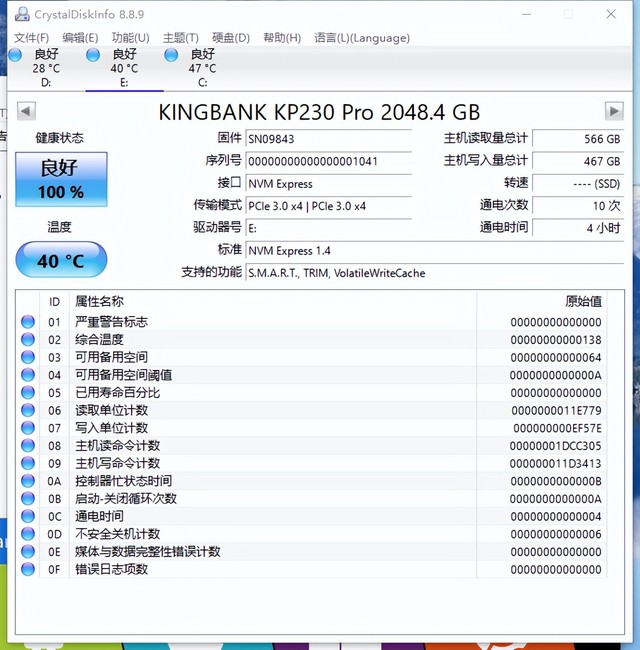The width and height of the screenshot is (640, 650).
Task: Click the CrystalDiskInfo title bar app icon
Action: click(x=22, y=14)
